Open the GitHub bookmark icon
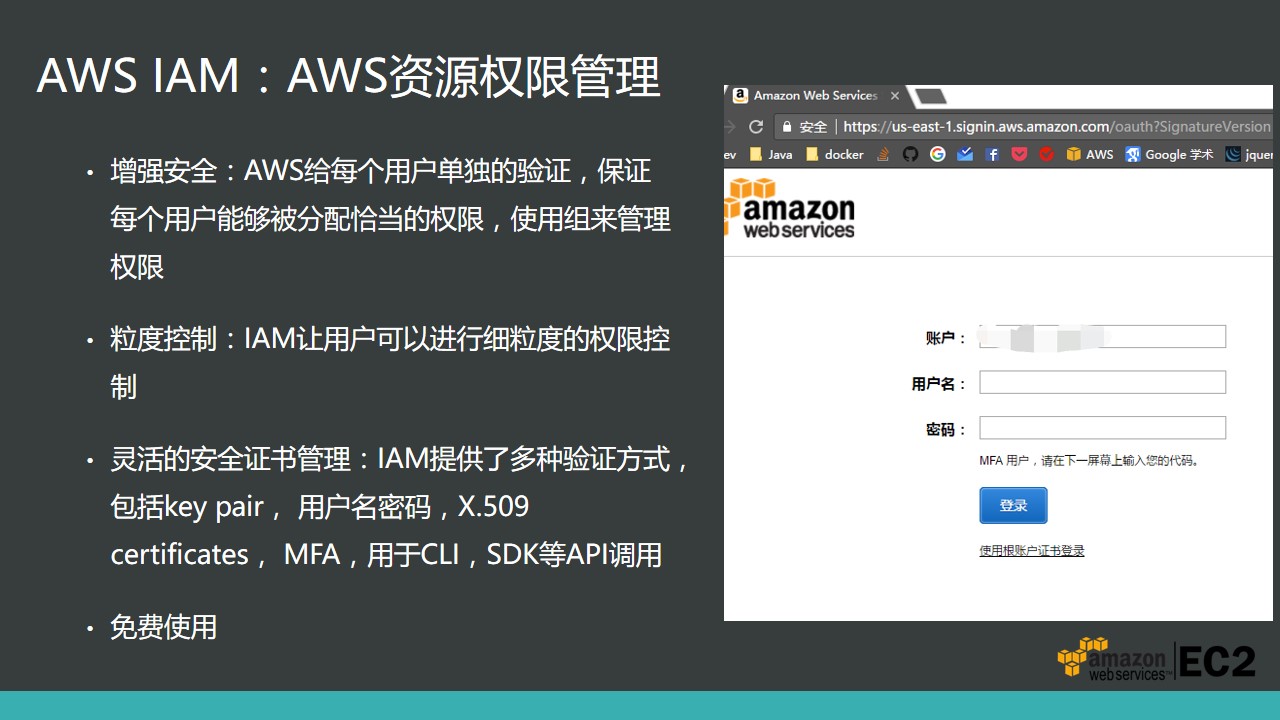 910,154
